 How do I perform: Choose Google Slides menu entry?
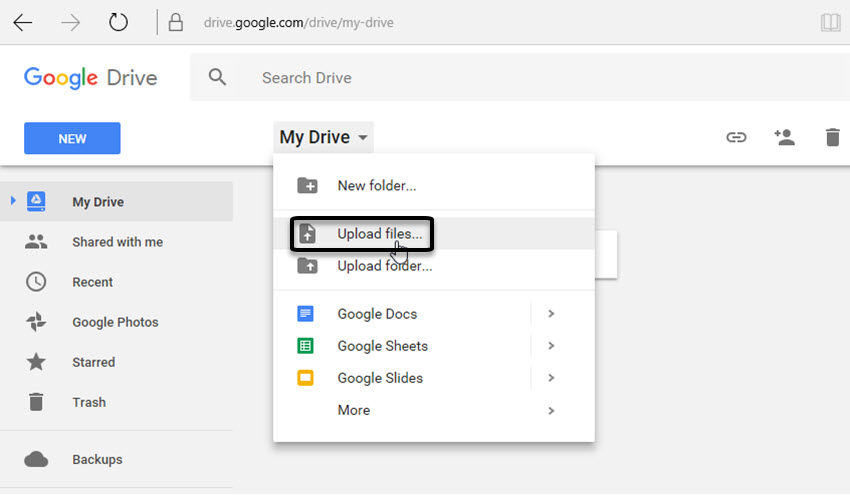coord(434,377)
